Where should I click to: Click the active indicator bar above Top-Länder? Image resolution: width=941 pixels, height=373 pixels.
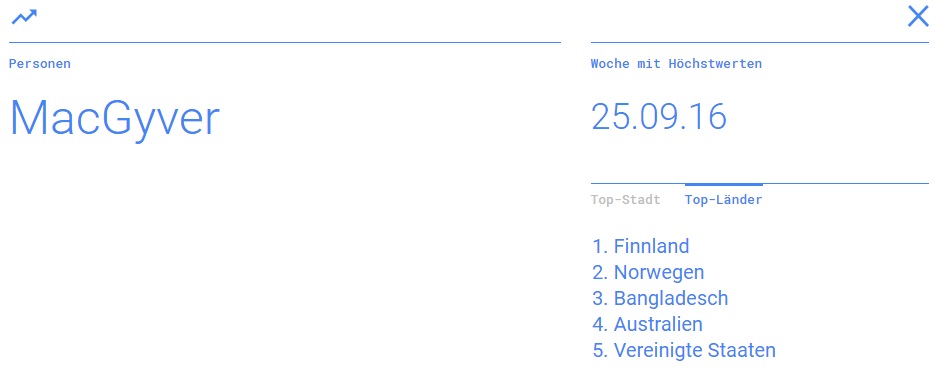[724, 185]
